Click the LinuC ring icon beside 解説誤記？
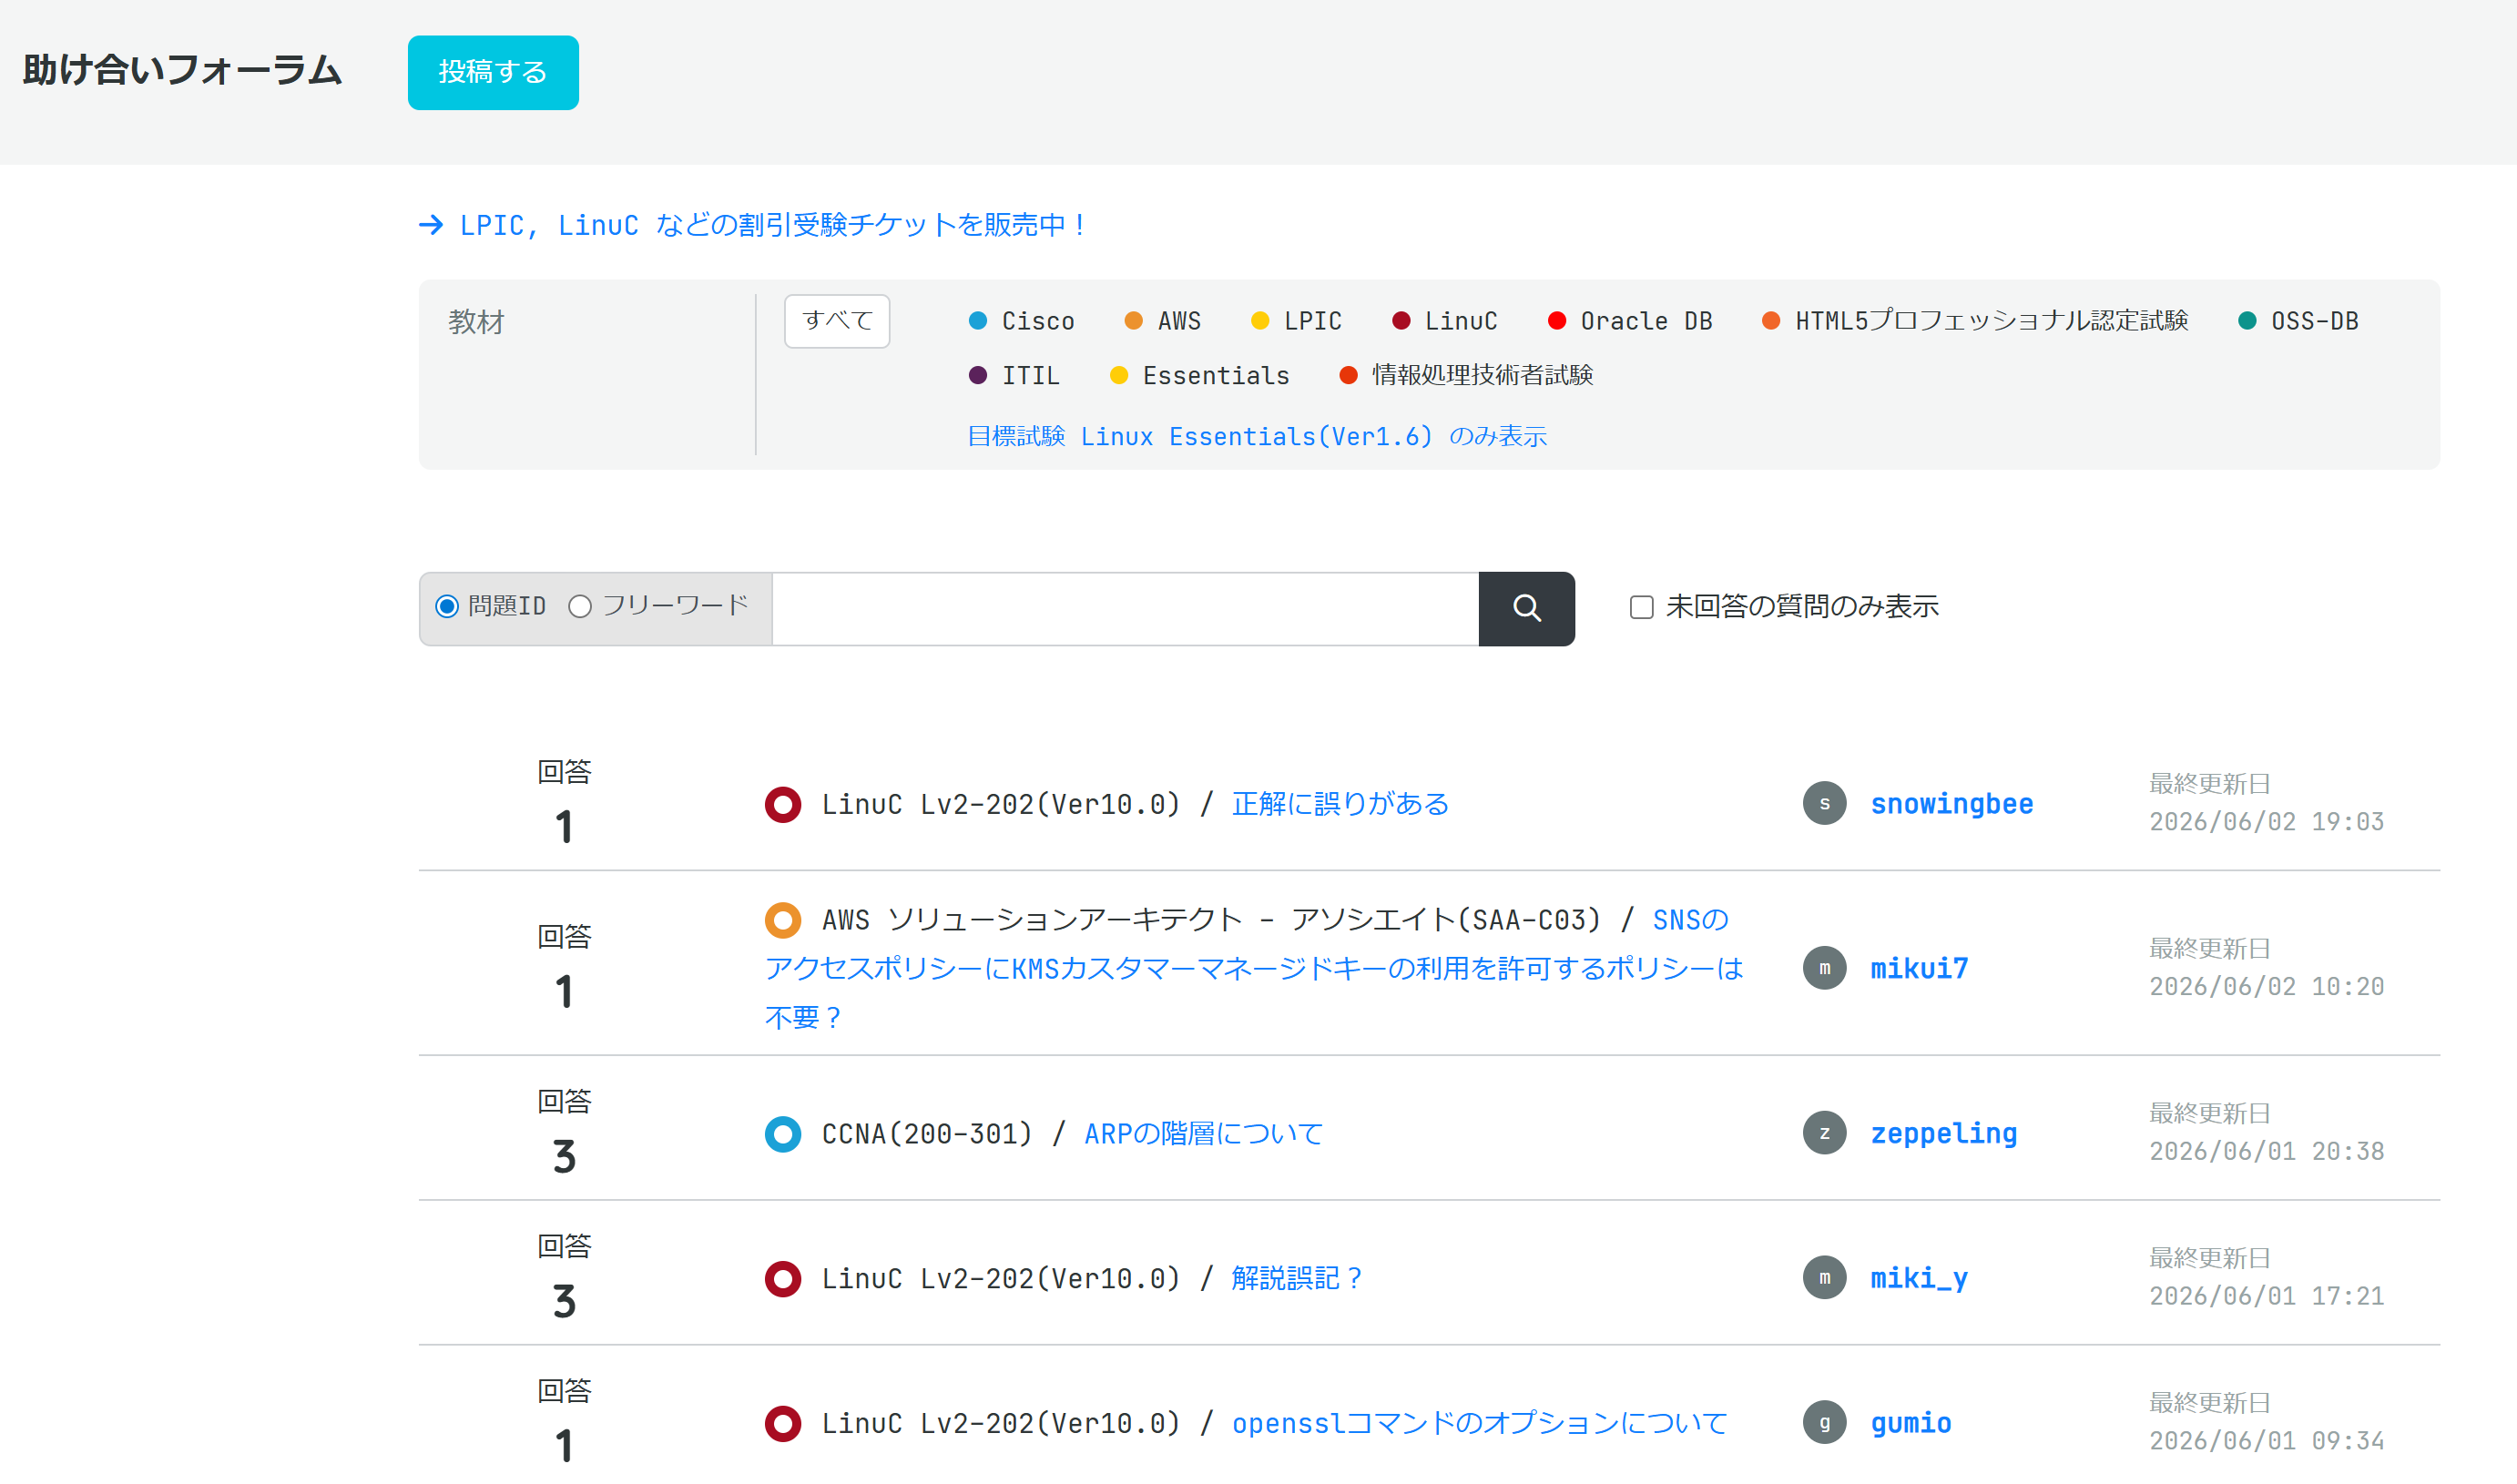 click(x=783, y=1280)
